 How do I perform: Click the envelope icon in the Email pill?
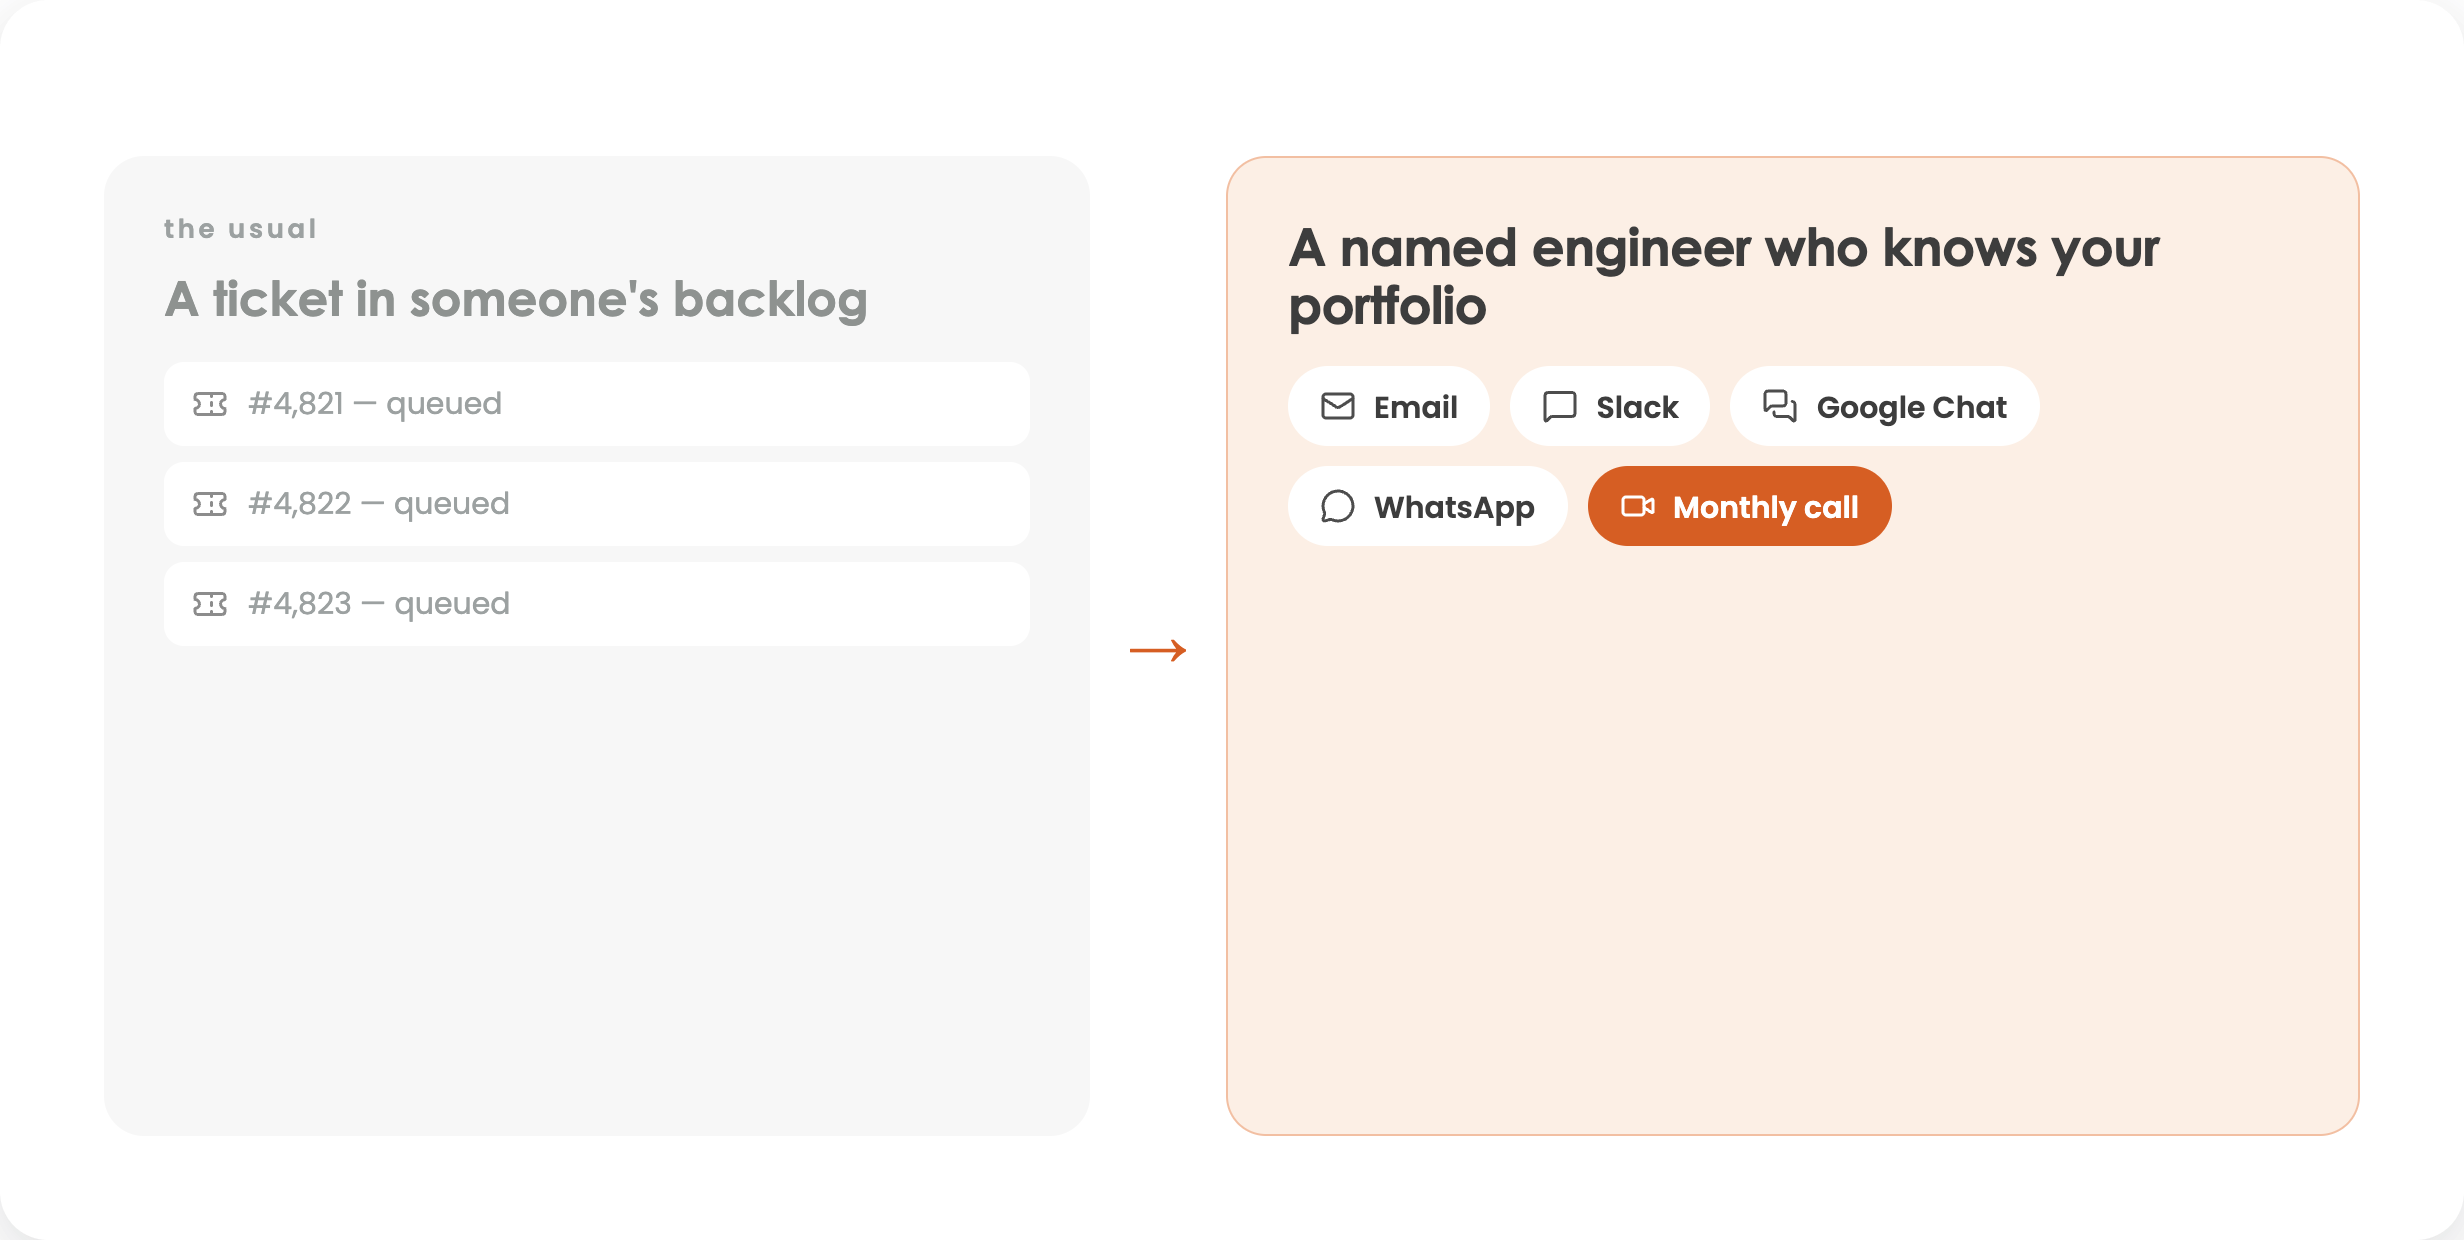[1337, 406]
